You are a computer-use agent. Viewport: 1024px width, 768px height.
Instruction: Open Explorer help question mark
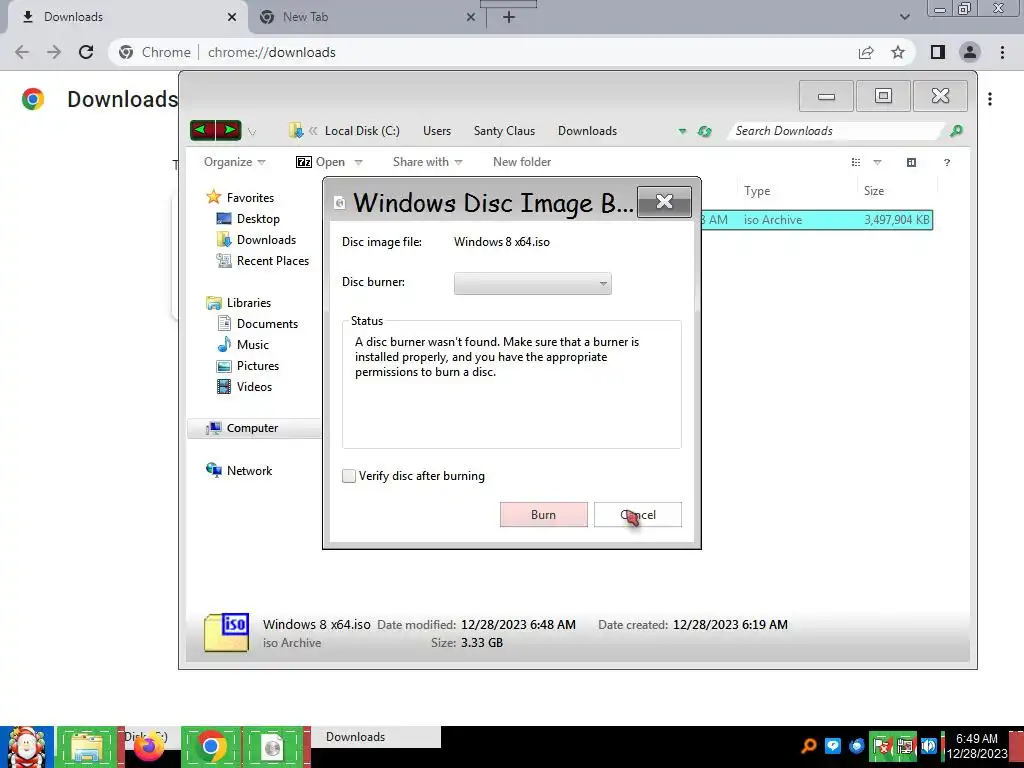coord(946,163)
